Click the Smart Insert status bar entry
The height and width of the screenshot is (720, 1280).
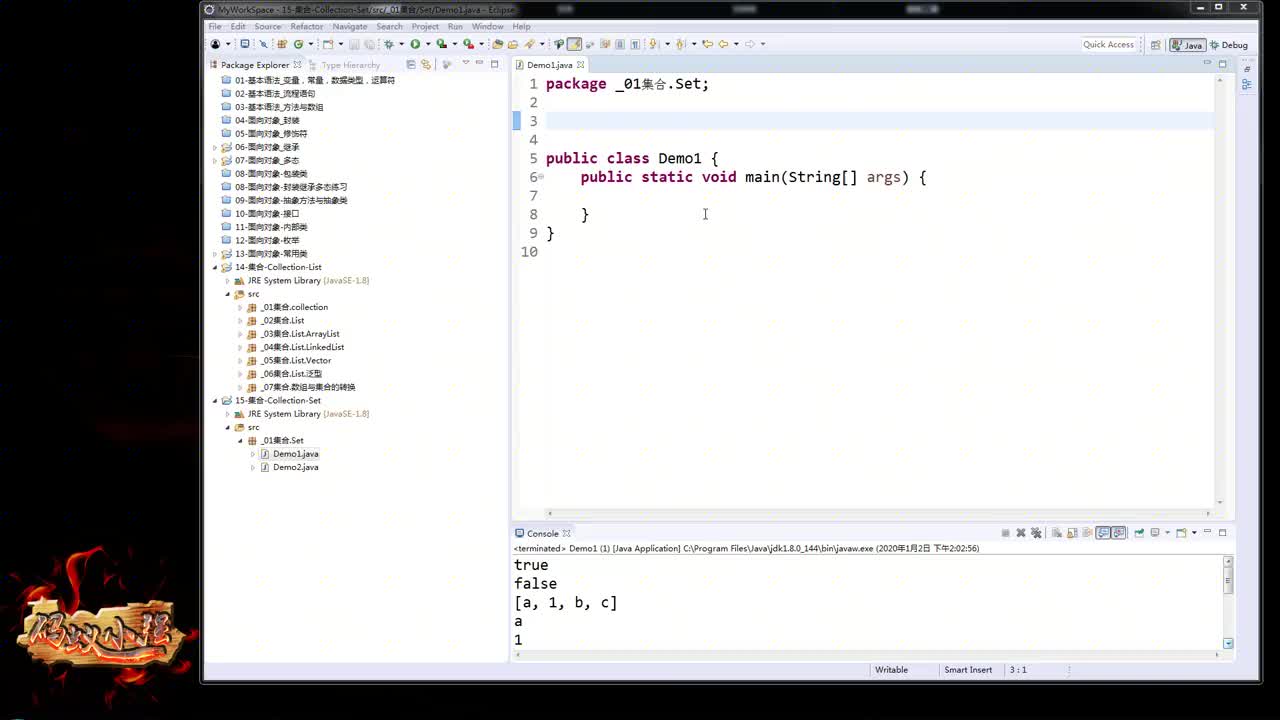pos(968,670)
